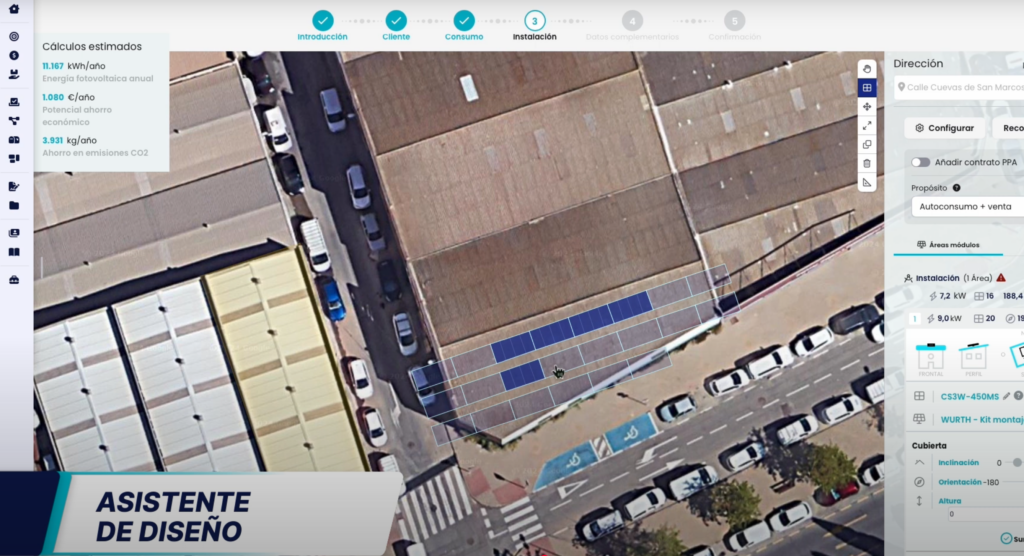Open the Propósito dropdown
The width and height of the screenshot is (1024, 556).
(966, 206)
